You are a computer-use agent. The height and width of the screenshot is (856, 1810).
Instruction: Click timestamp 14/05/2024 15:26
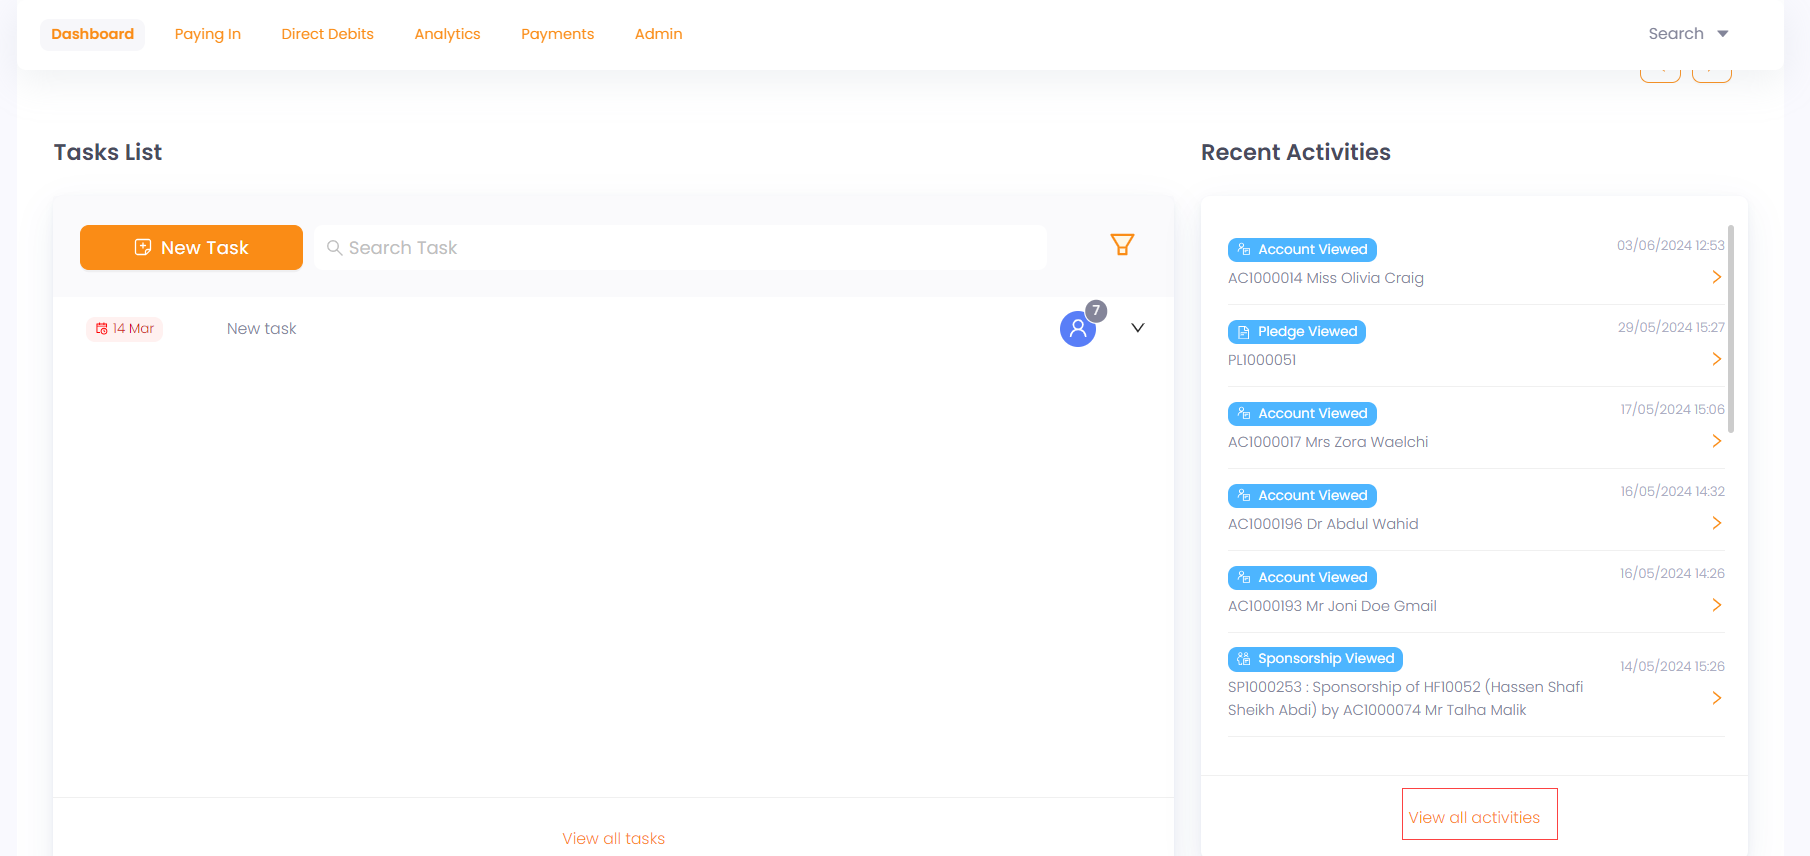click(x=1672, y=666)
